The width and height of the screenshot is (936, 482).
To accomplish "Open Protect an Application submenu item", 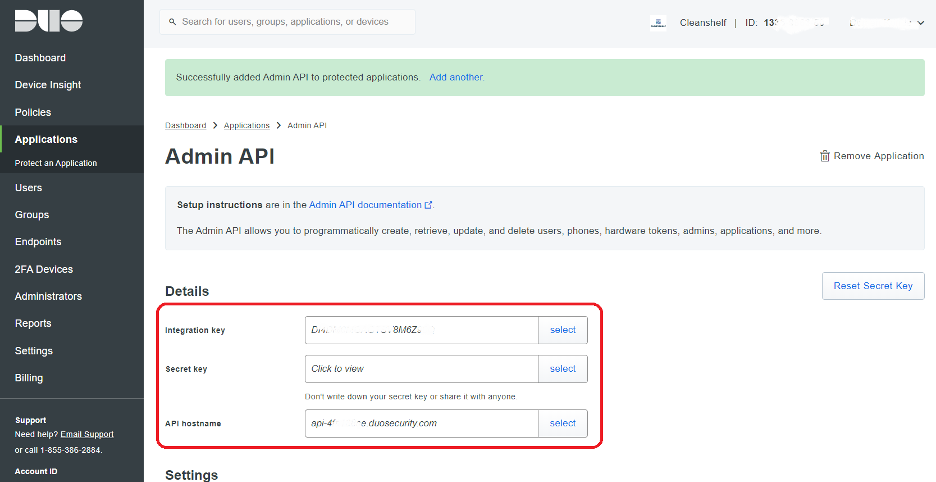I will tap(56, 163).
